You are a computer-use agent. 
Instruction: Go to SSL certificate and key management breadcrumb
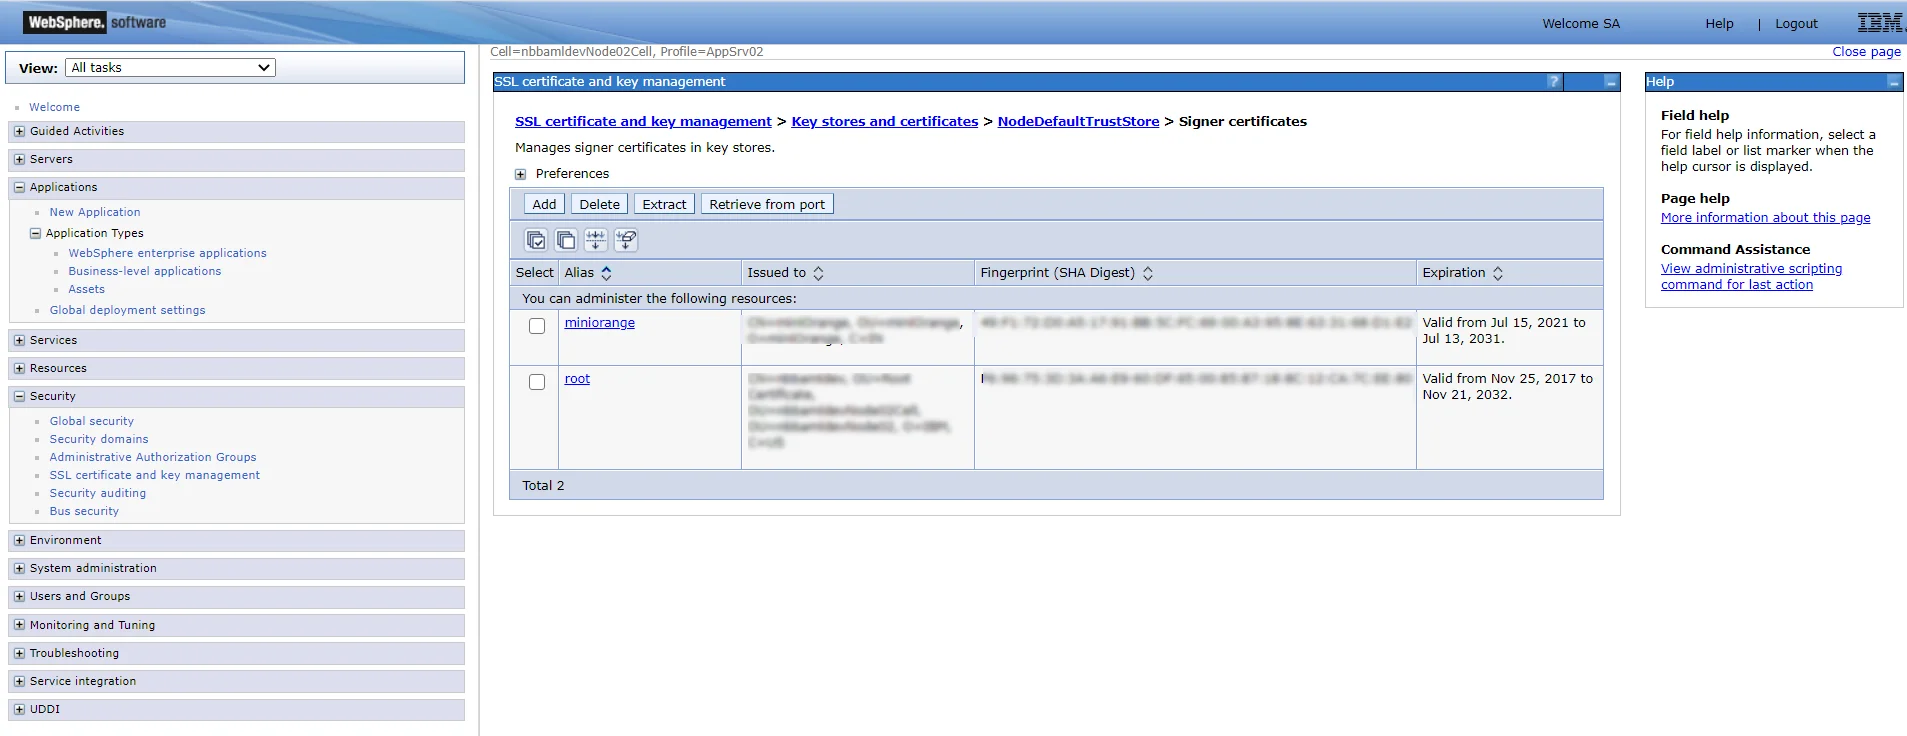click(x=643, y=121)
